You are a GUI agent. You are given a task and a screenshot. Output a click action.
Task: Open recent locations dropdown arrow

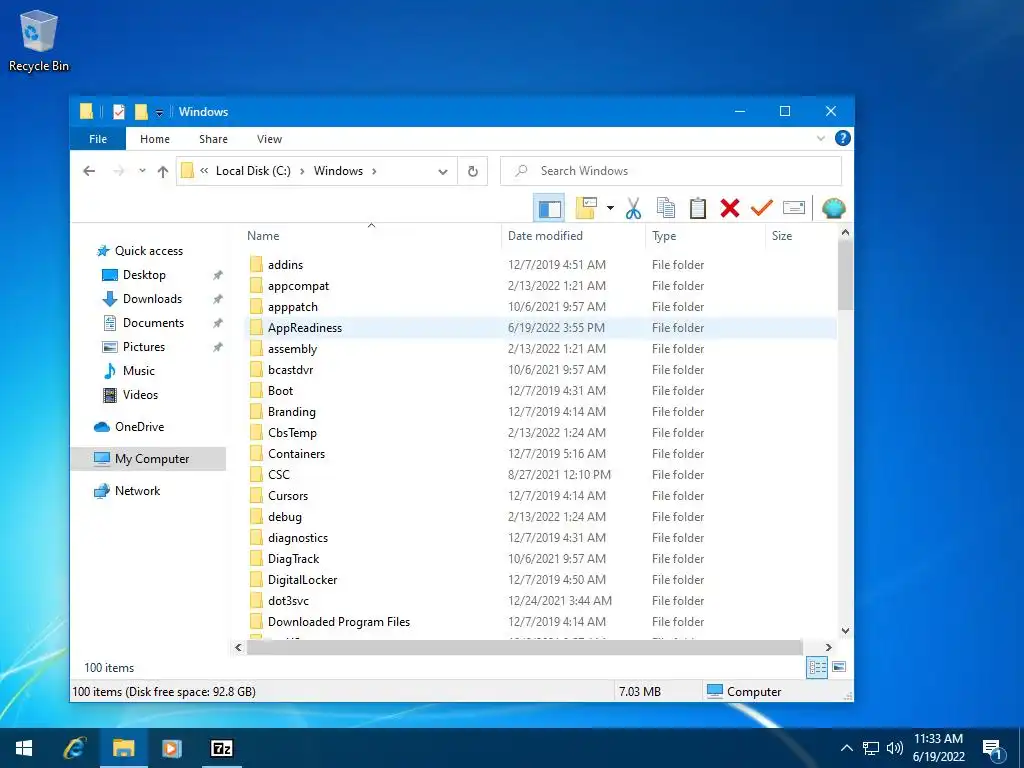142,171
